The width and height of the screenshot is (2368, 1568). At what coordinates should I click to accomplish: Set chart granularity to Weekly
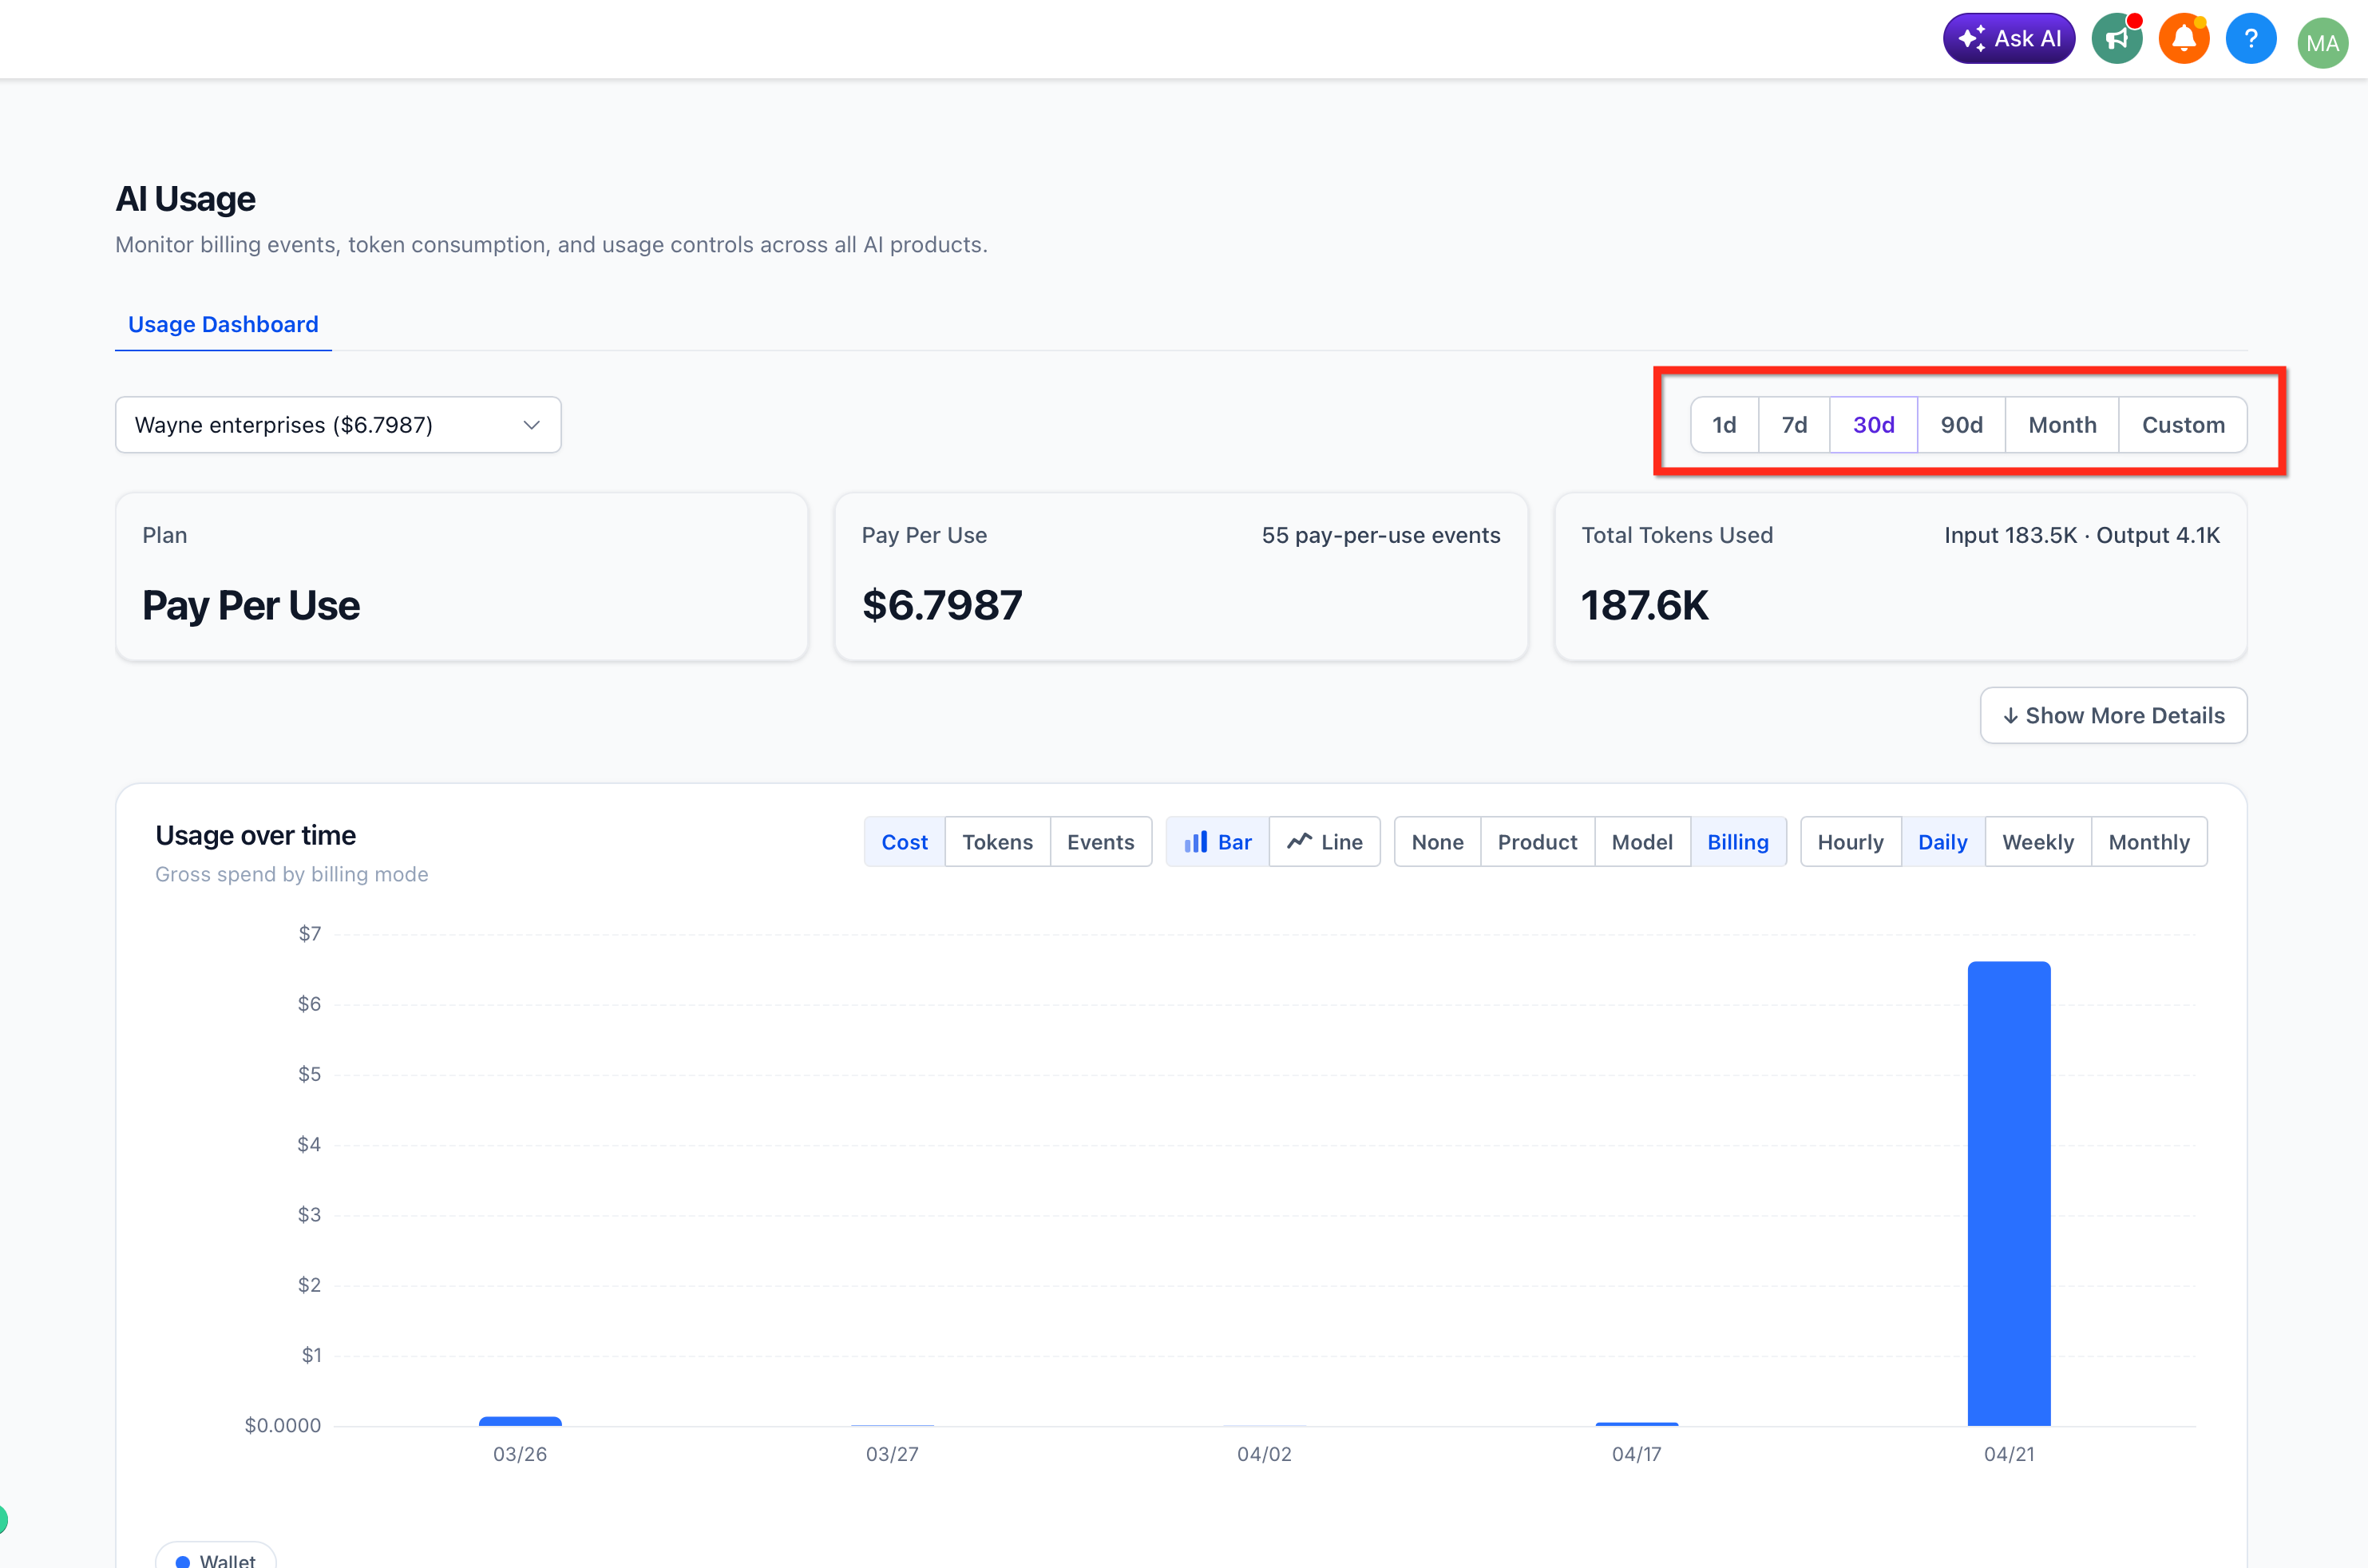click(2037, 842)
